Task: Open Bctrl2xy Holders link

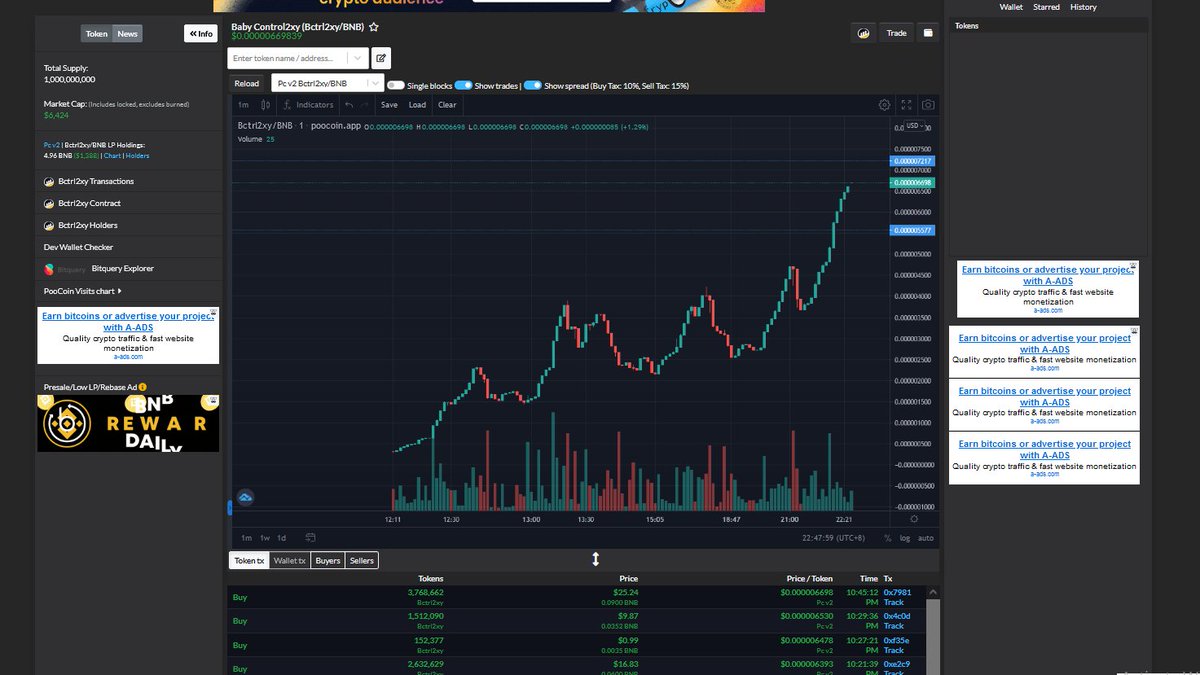Action: click(x=88, y=225)
